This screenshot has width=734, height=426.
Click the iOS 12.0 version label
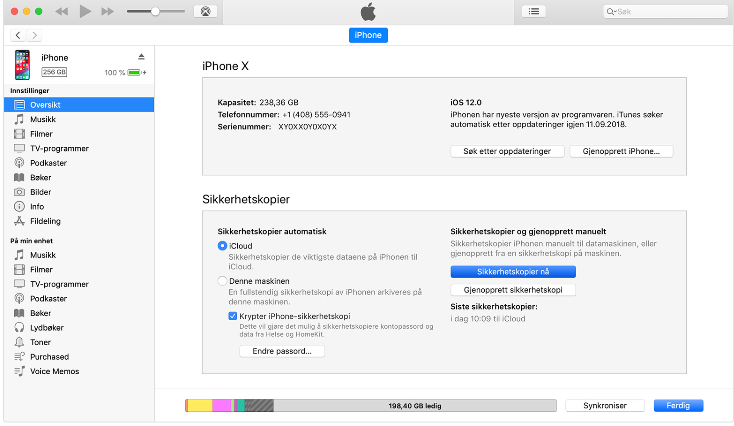[x=466, y=103]
